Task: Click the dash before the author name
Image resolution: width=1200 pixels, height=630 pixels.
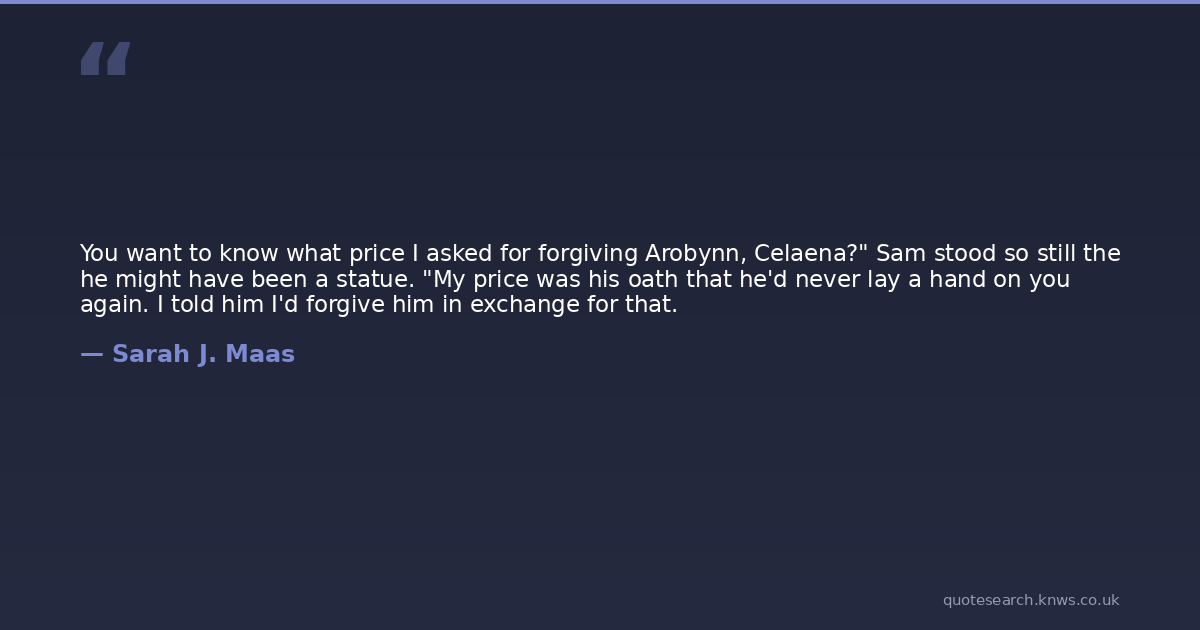Action: tap(91, 354)
